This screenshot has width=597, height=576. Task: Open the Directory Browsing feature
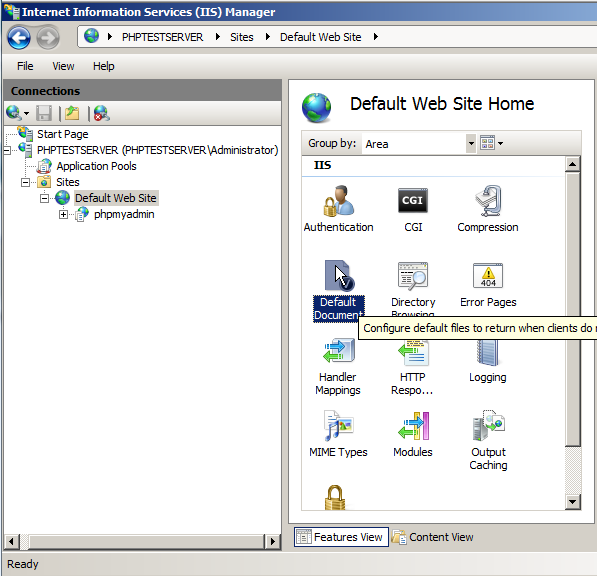[413, 290]
